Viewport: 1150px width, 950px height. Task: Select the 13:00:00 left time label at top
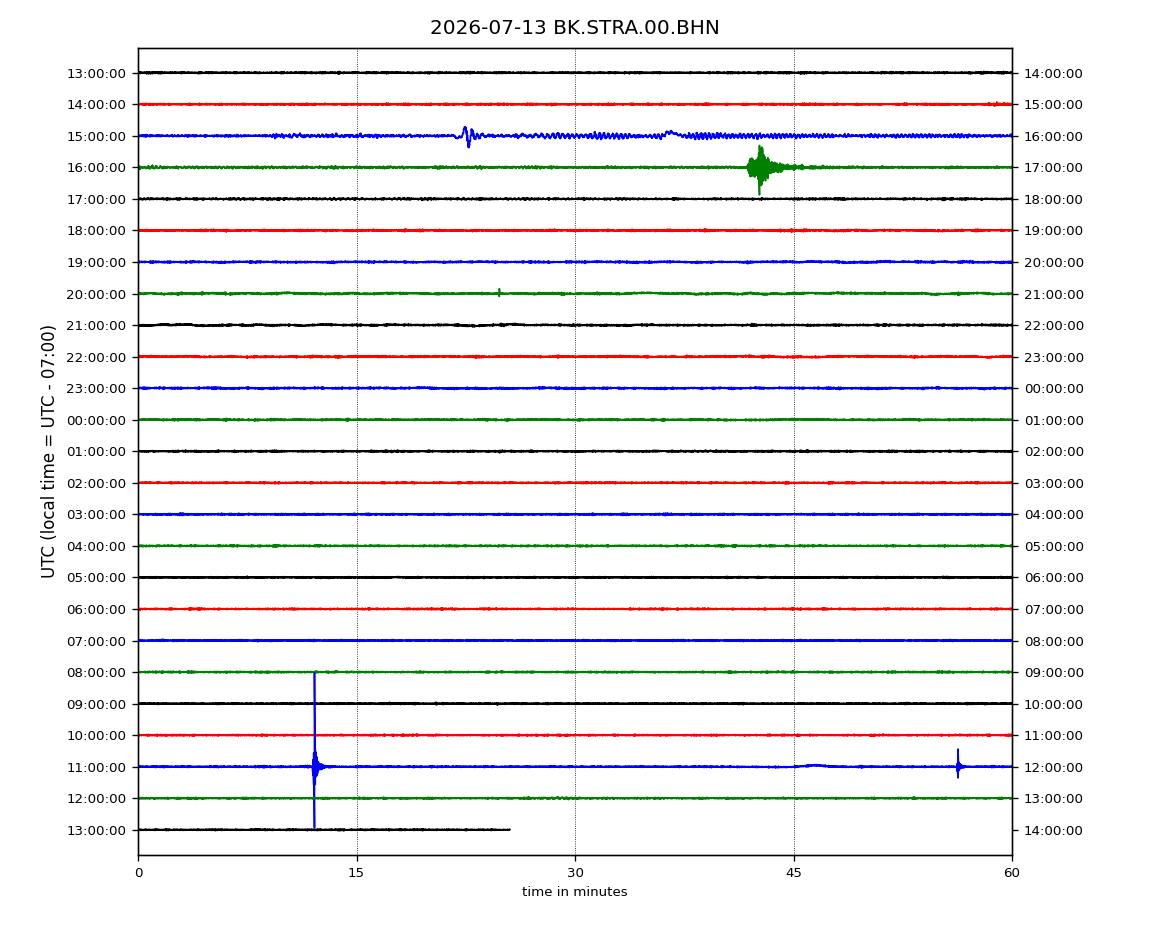coord(96,73)
